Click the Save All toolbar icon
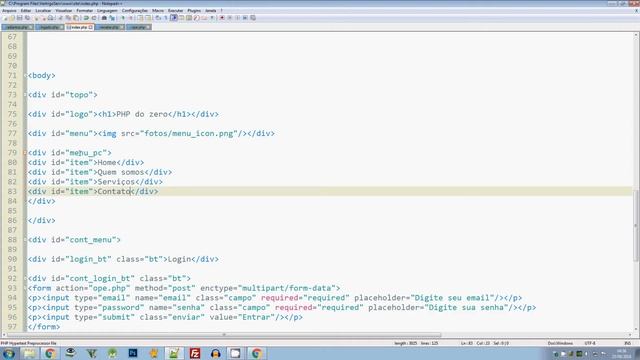The image size is (640, 360). click(x=27, y=18)
